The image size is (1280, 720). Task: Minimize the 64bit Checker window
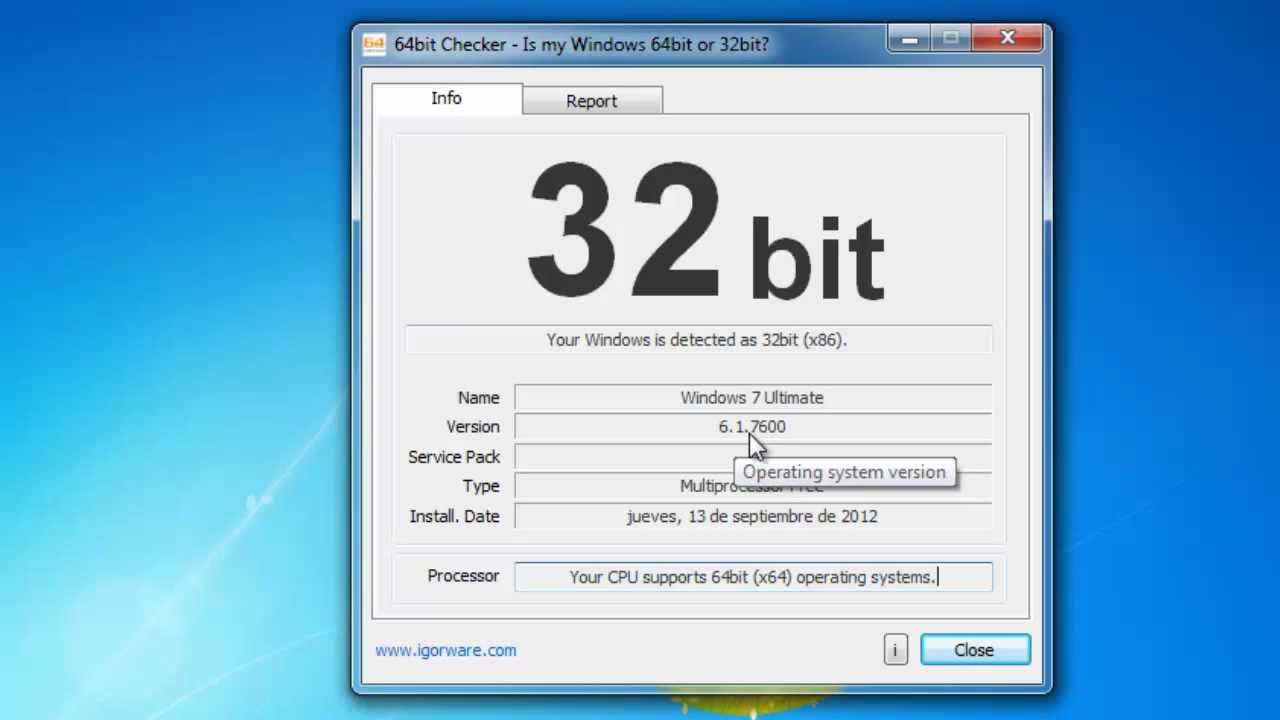910,40
